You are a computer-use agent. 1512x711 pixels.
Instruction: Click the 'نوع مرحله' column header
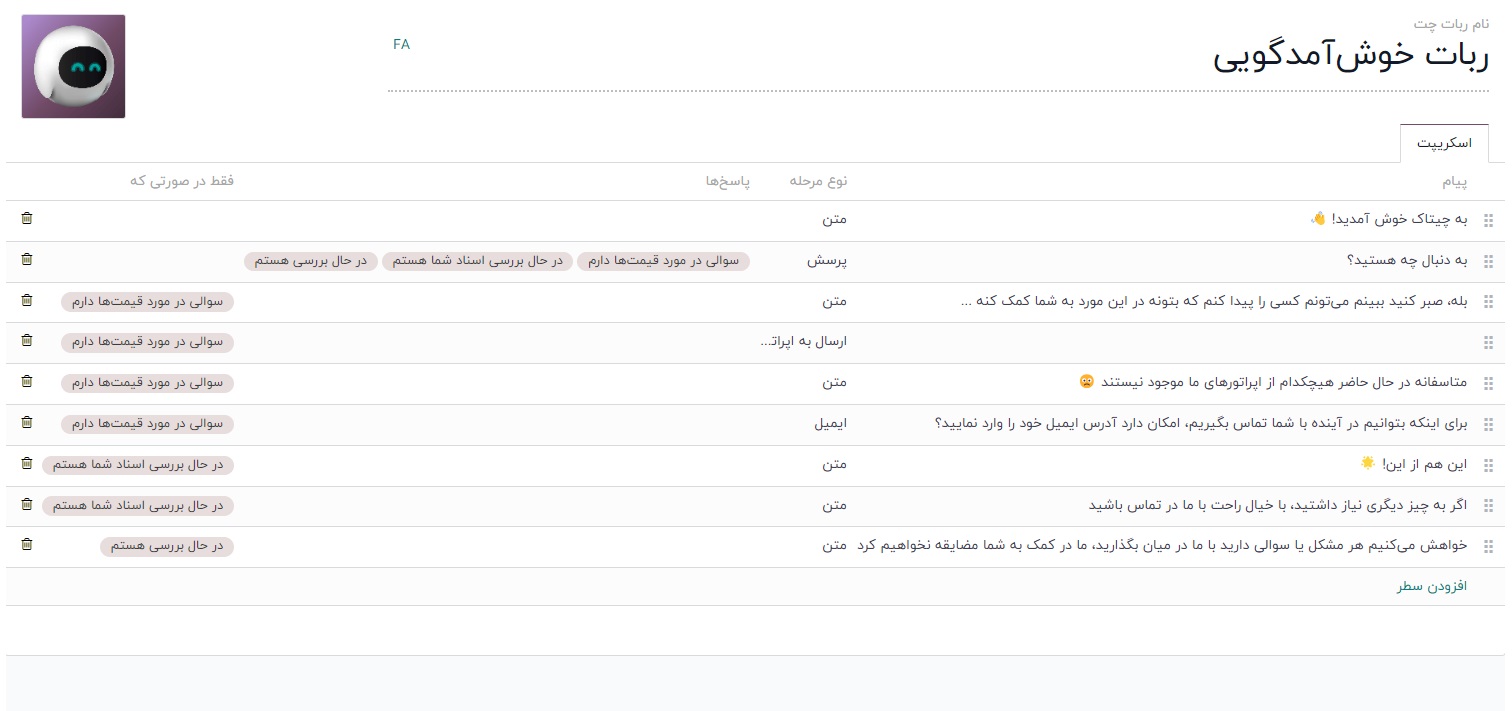(818, 181)
